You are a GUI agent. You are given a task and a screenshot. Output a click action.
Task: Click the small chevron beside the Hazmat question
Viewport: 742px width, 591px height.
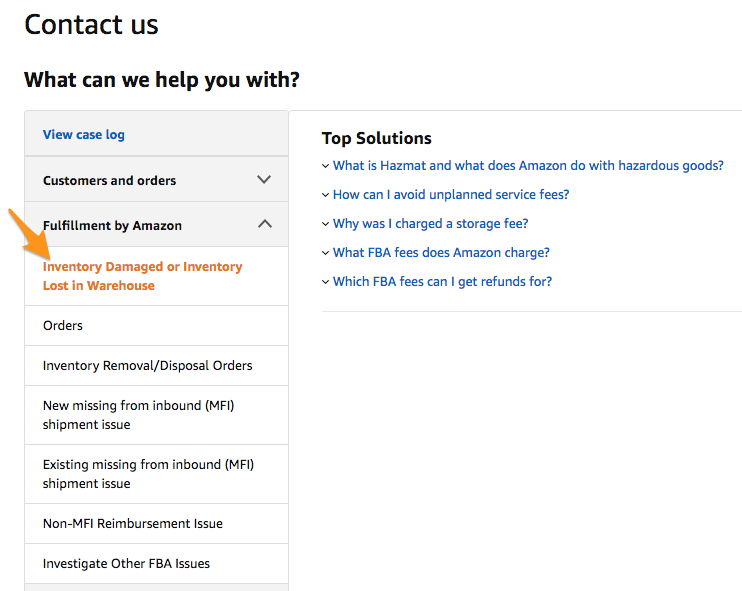pos(326,166)
